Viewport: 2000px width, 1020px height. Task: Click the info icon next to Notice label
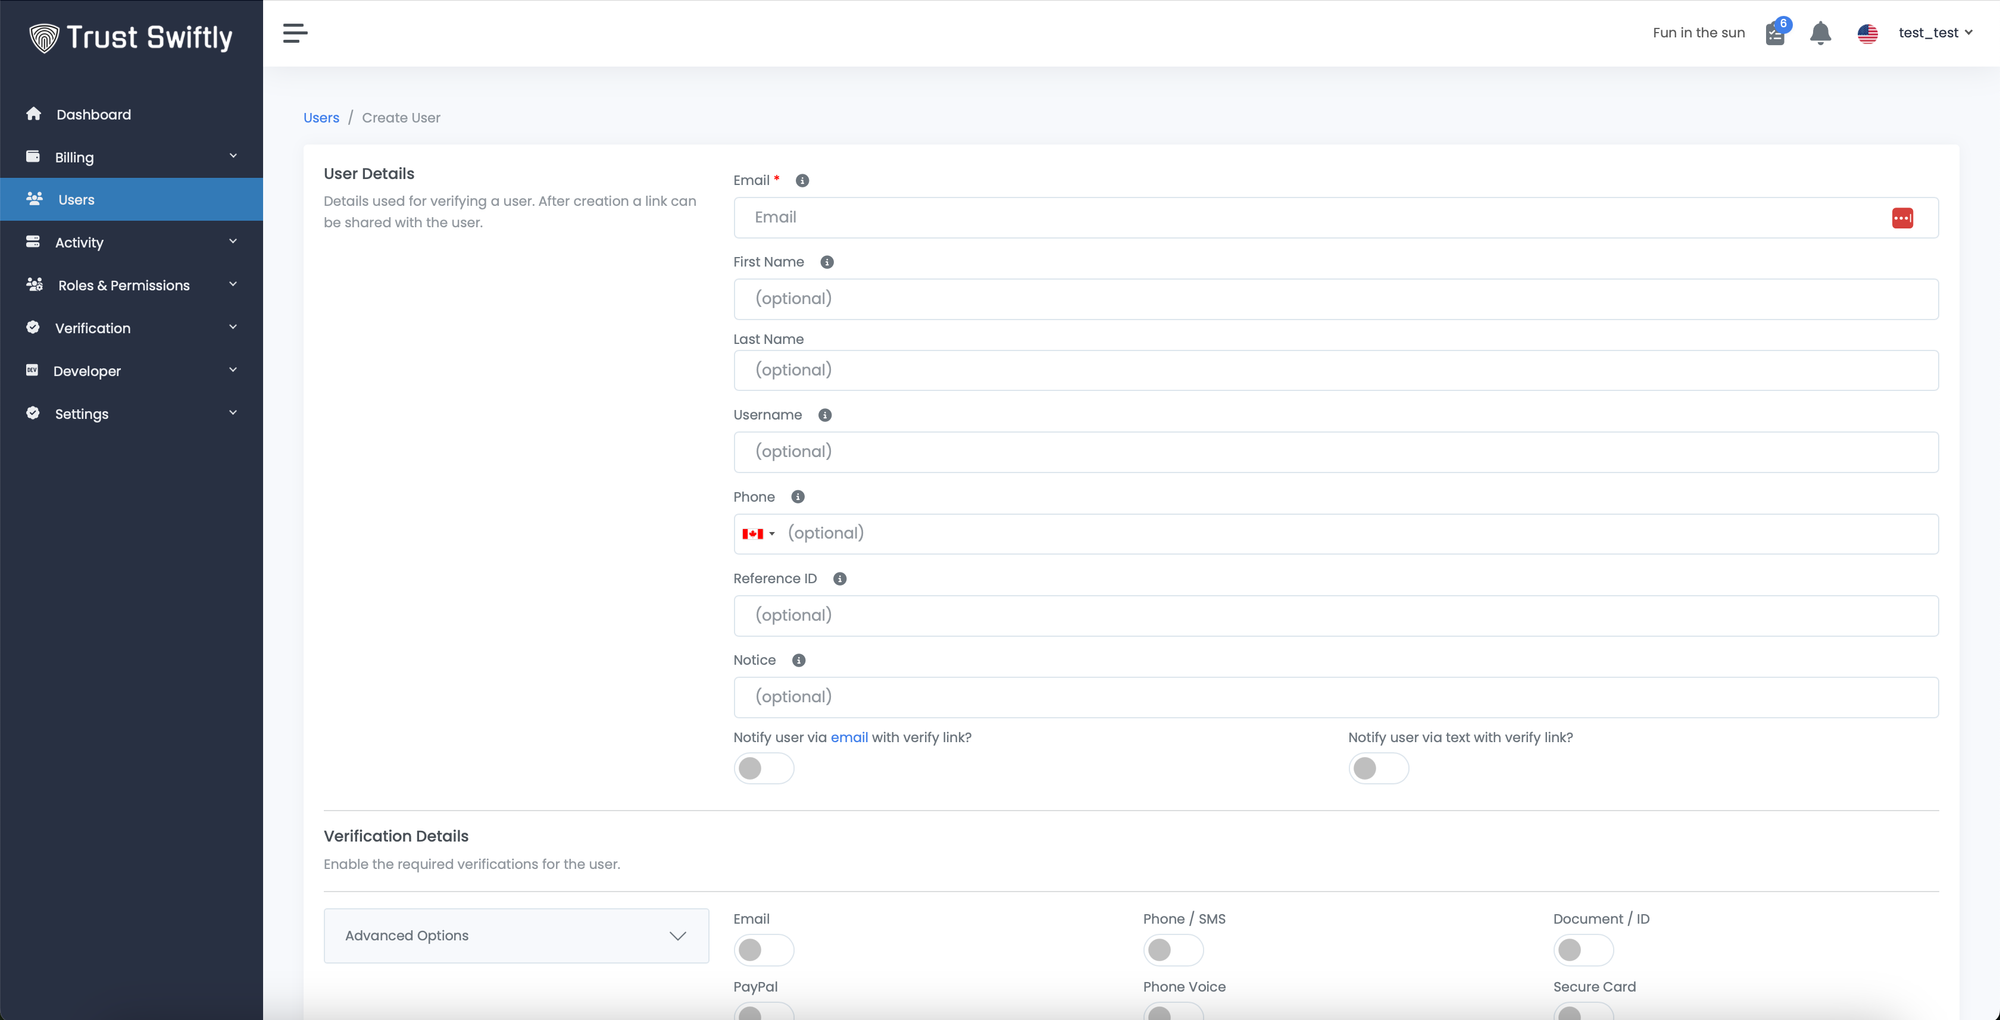pos(798,661)
